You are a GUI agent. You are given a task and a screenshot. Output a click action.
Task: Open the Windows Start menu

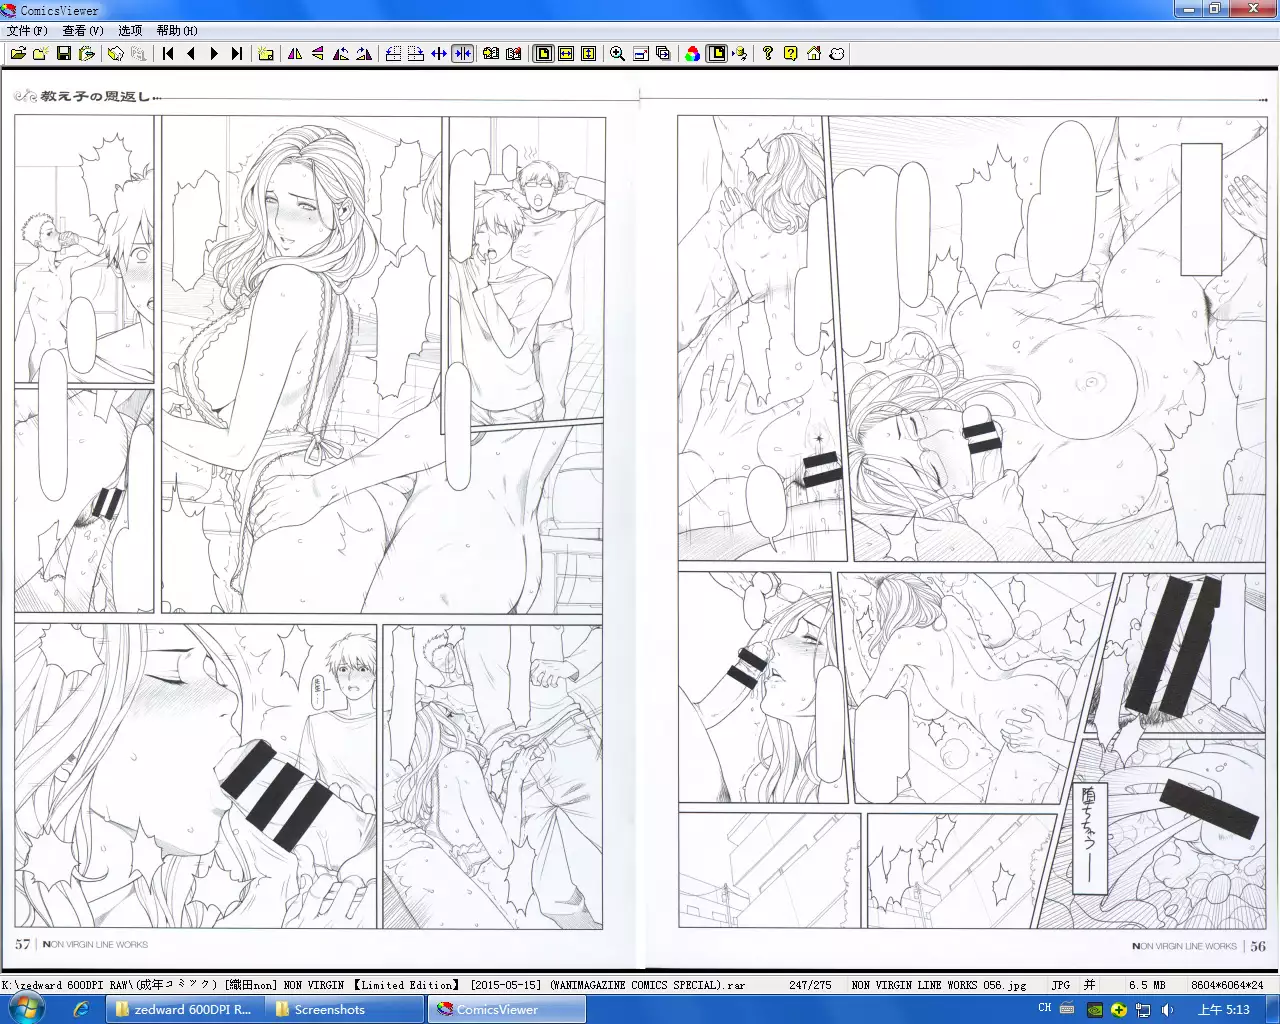[27, 1009]
